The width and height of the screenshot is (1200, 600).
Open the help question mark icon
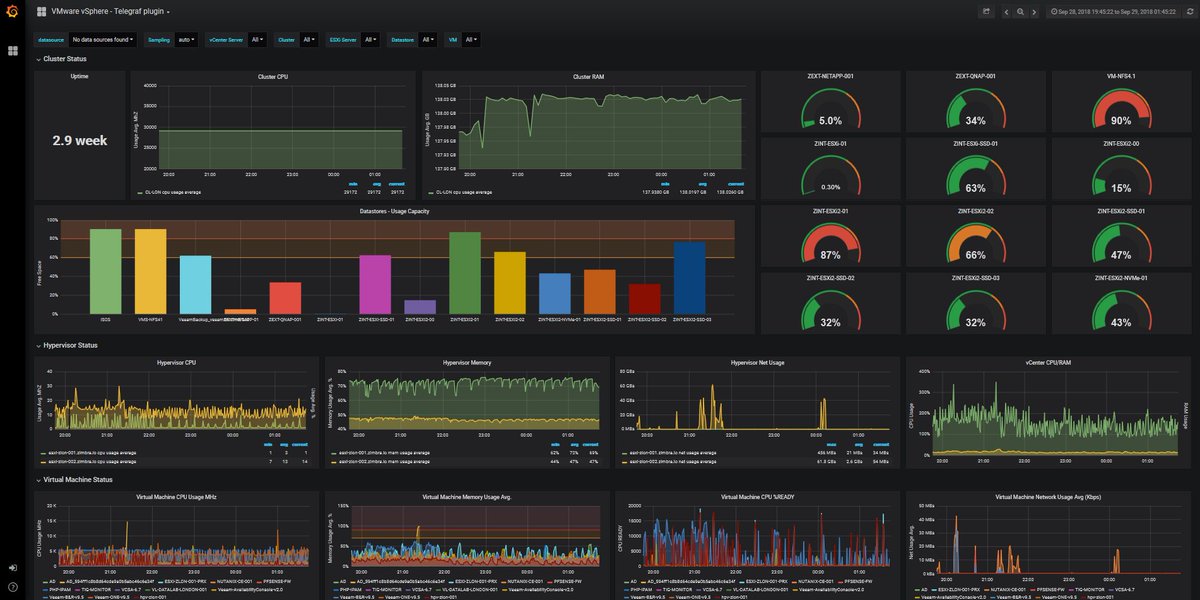click(x=12, y=587)
